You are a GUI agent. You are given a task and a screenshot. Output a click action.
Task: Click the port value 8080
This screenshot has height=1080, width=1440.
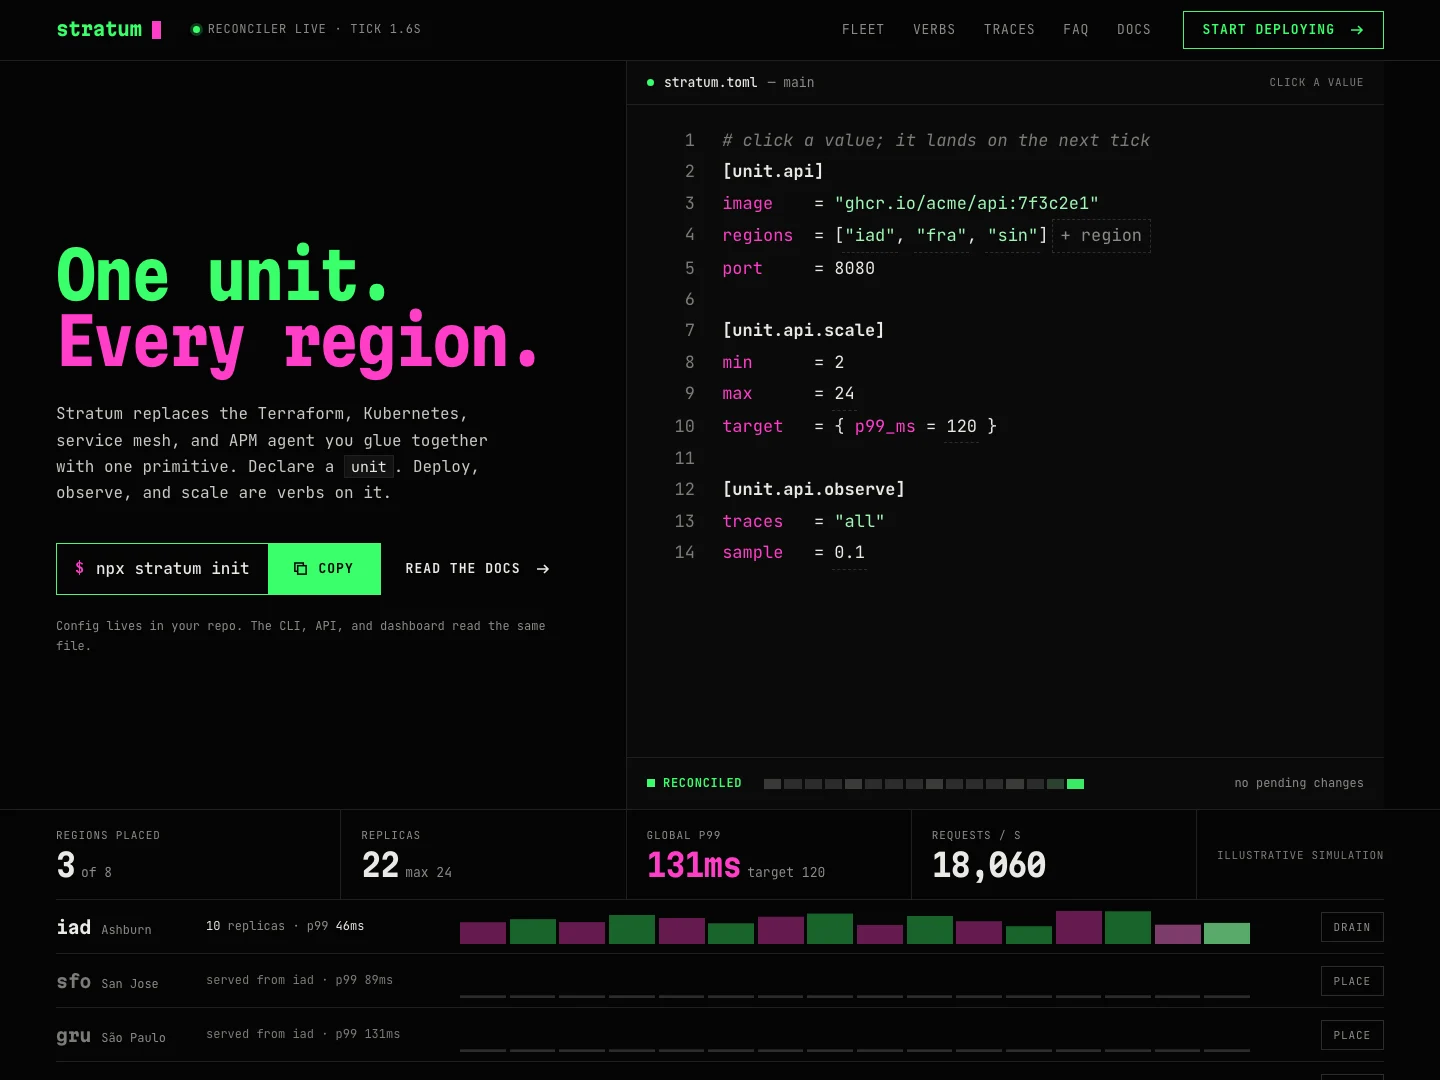point(854,268)
